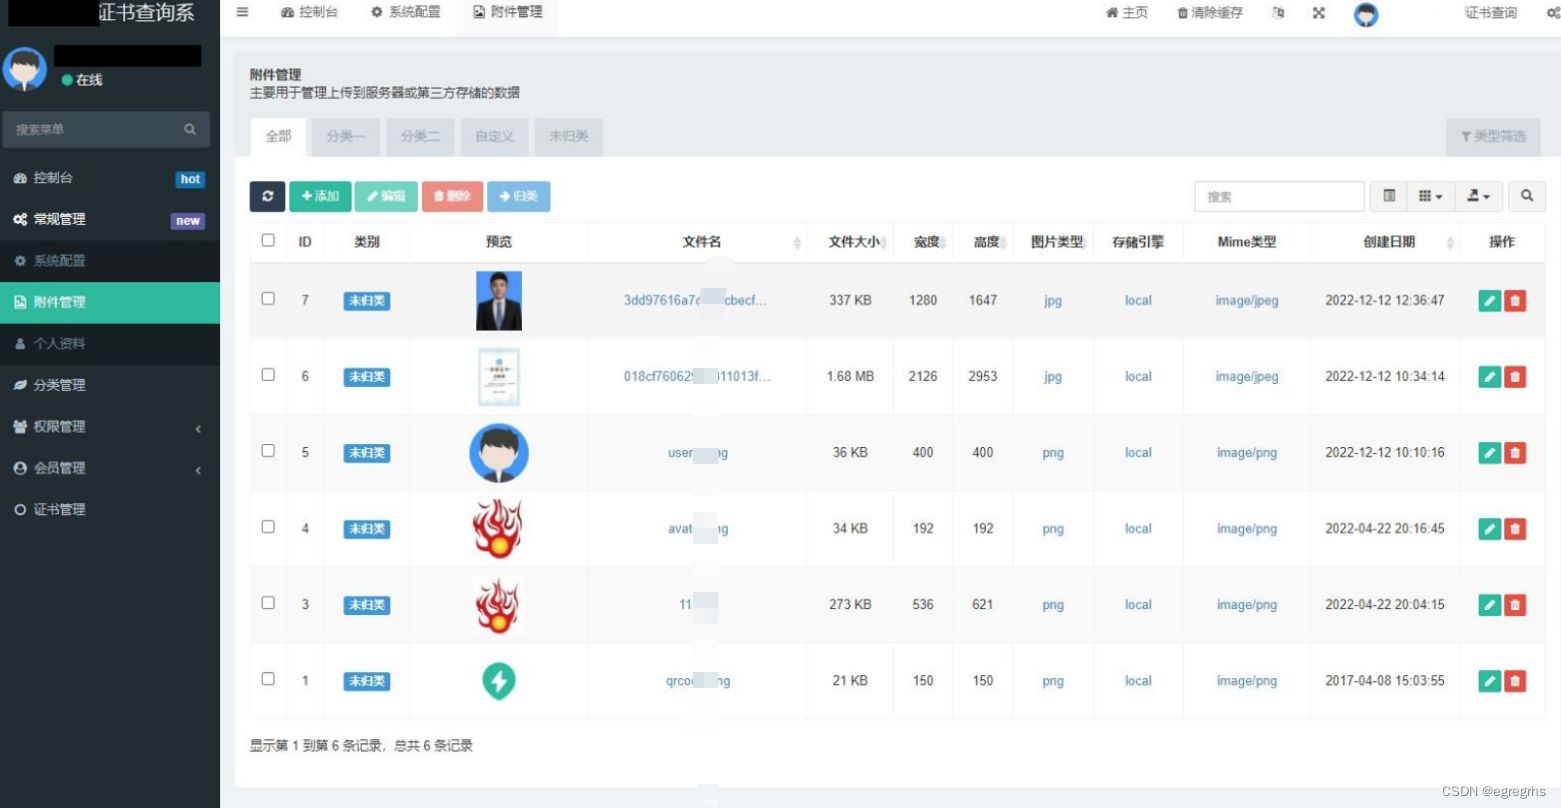Image resolution: width=1561 pixels, height=808 pixels.
Task: Switch to the 未归类 tab
Action: [568, 137]
